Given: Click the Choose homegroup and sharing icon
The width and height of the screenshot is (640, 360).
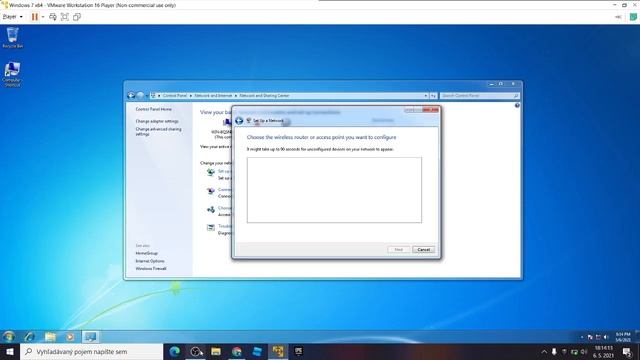Looking at the screenshot, I should tap(211, 209).
